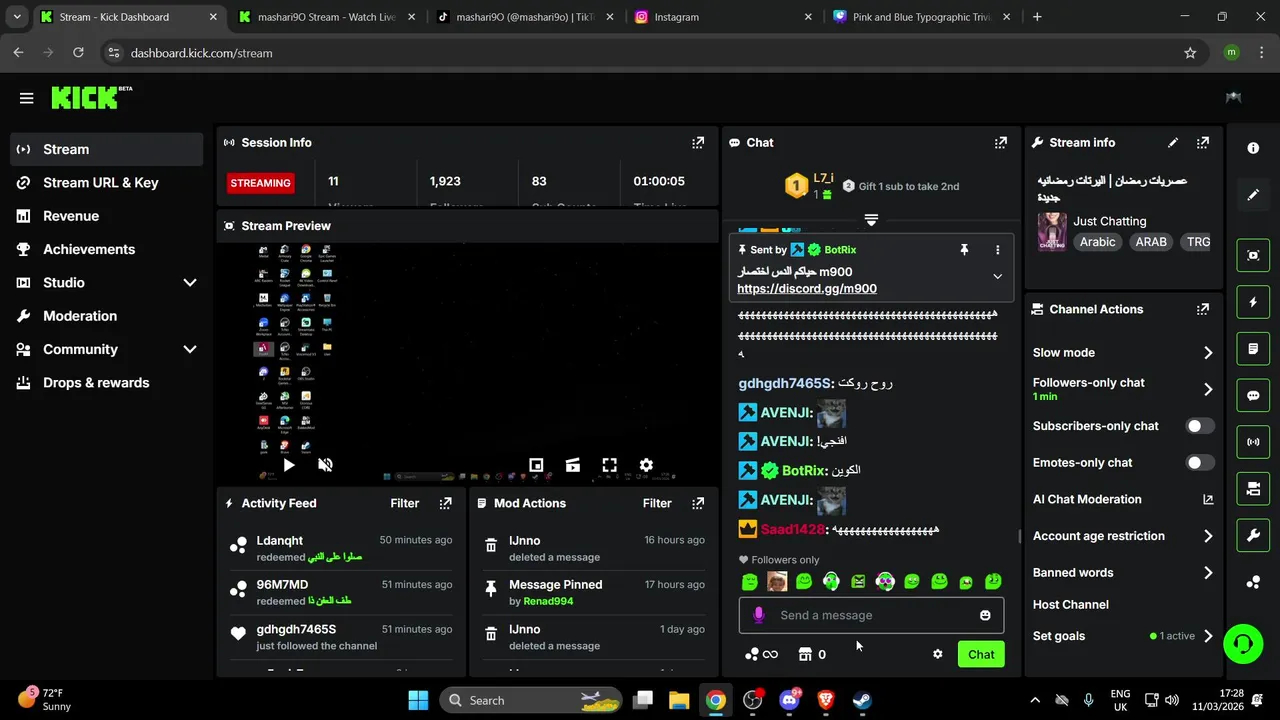1280x720 pixels.
Task: Click the speech bubble icon in right sidebar
Action: (1253, 395)
